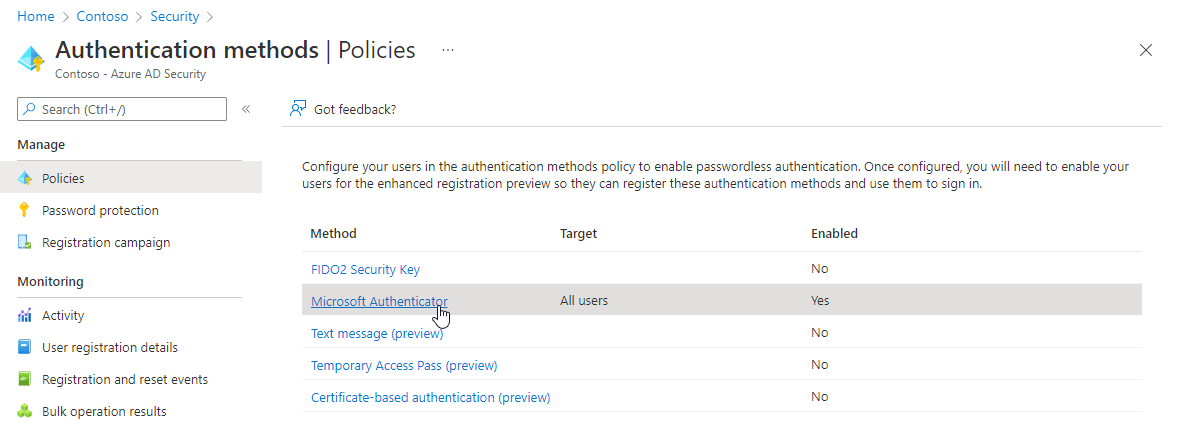Navigate to Security breadcrumb
This screenshot has height=438, width=1179.
coord(174,16)
